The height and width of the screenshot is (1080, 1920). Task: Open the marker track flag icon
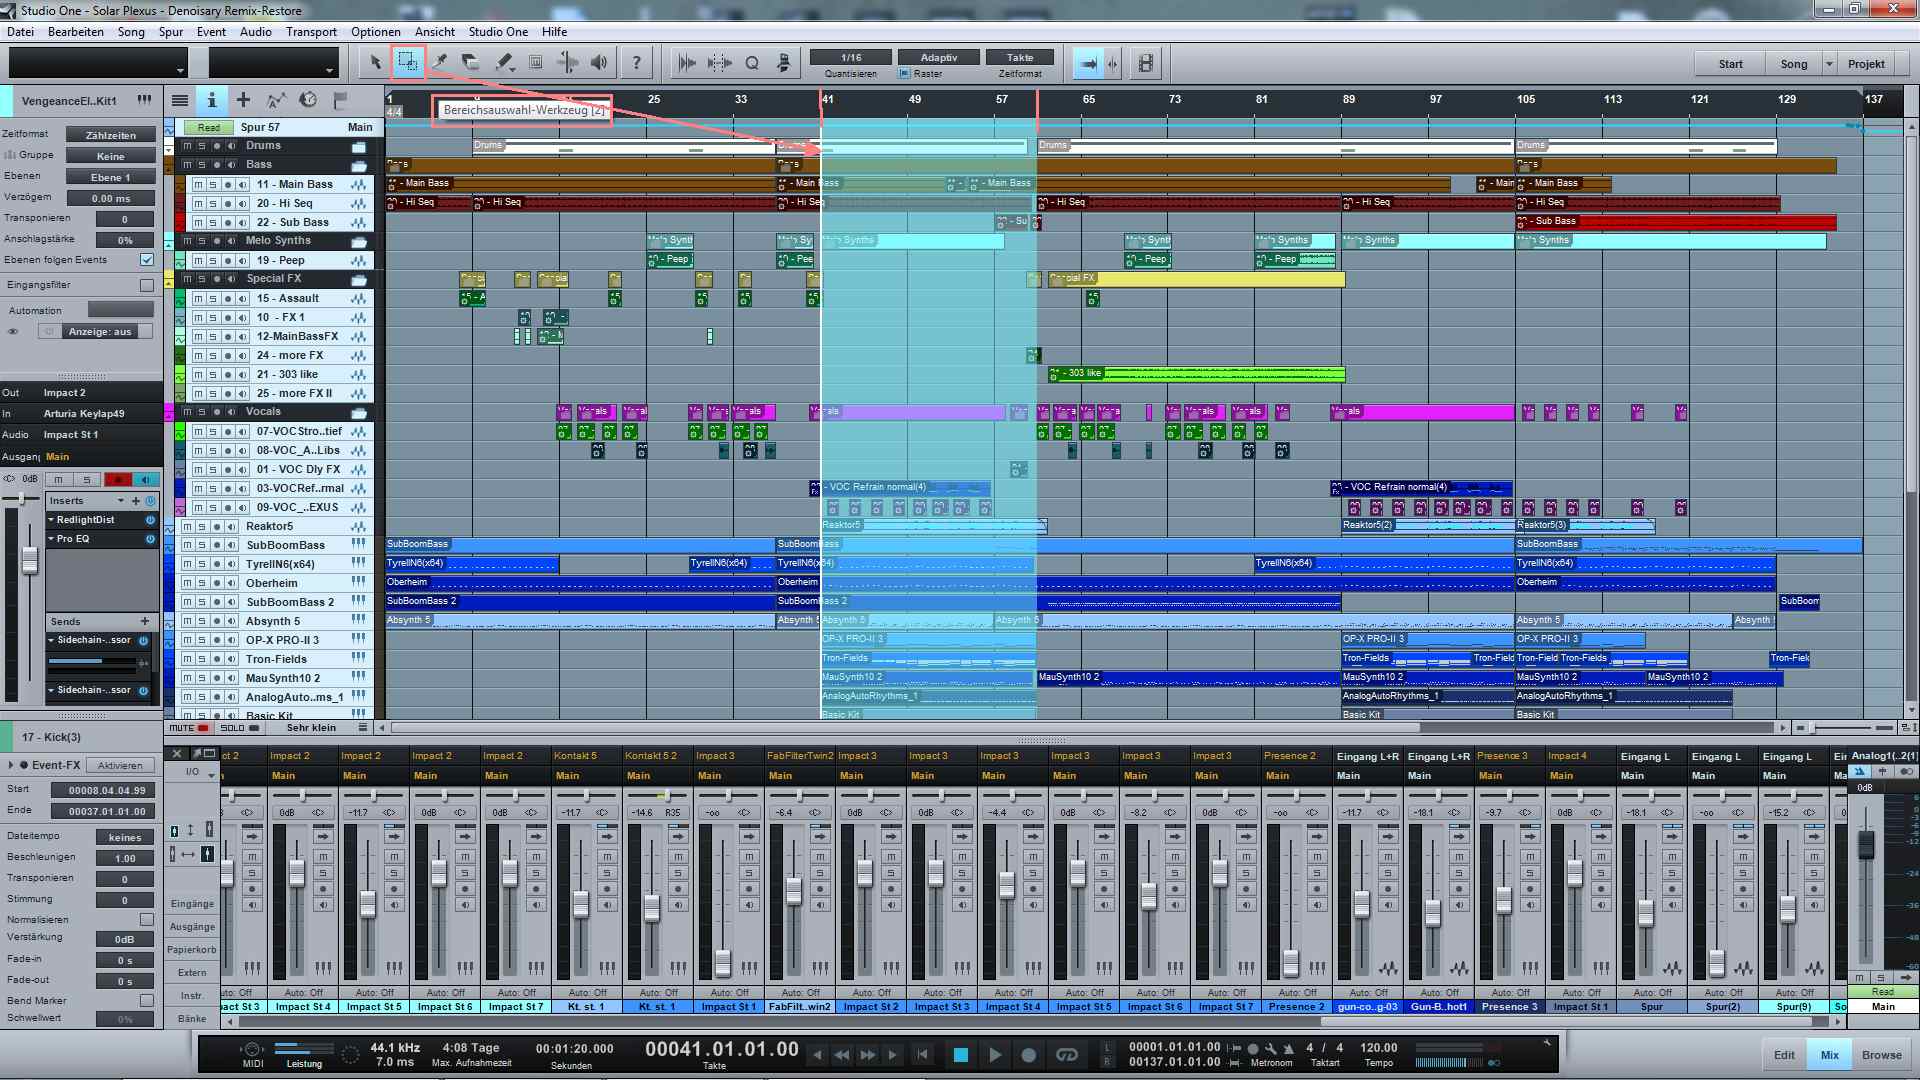[x=340, y=100]
